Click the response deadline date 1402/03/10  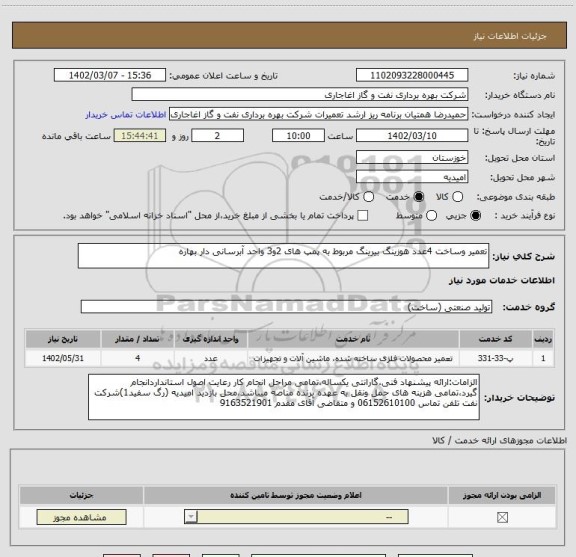pos(412,136)
